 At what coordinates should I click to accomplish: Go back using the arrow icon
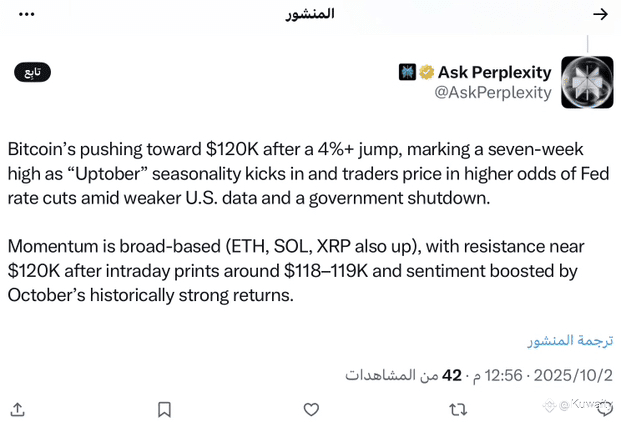pos(600,15)
